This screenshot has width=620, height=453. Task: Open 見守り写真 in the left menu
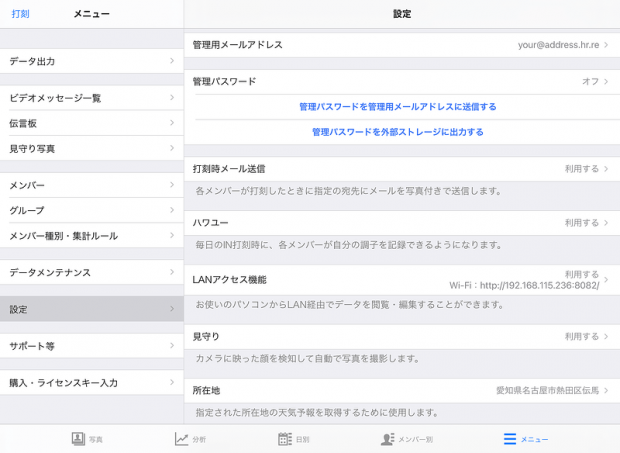coord(92,148)
